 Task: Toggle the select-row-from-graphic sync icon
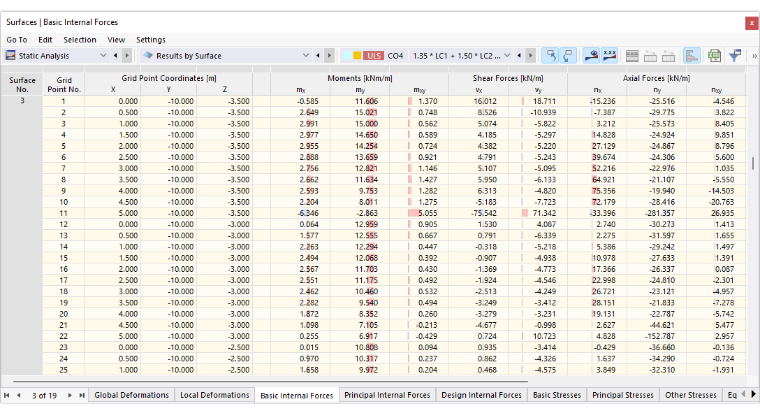click(568, 56)
